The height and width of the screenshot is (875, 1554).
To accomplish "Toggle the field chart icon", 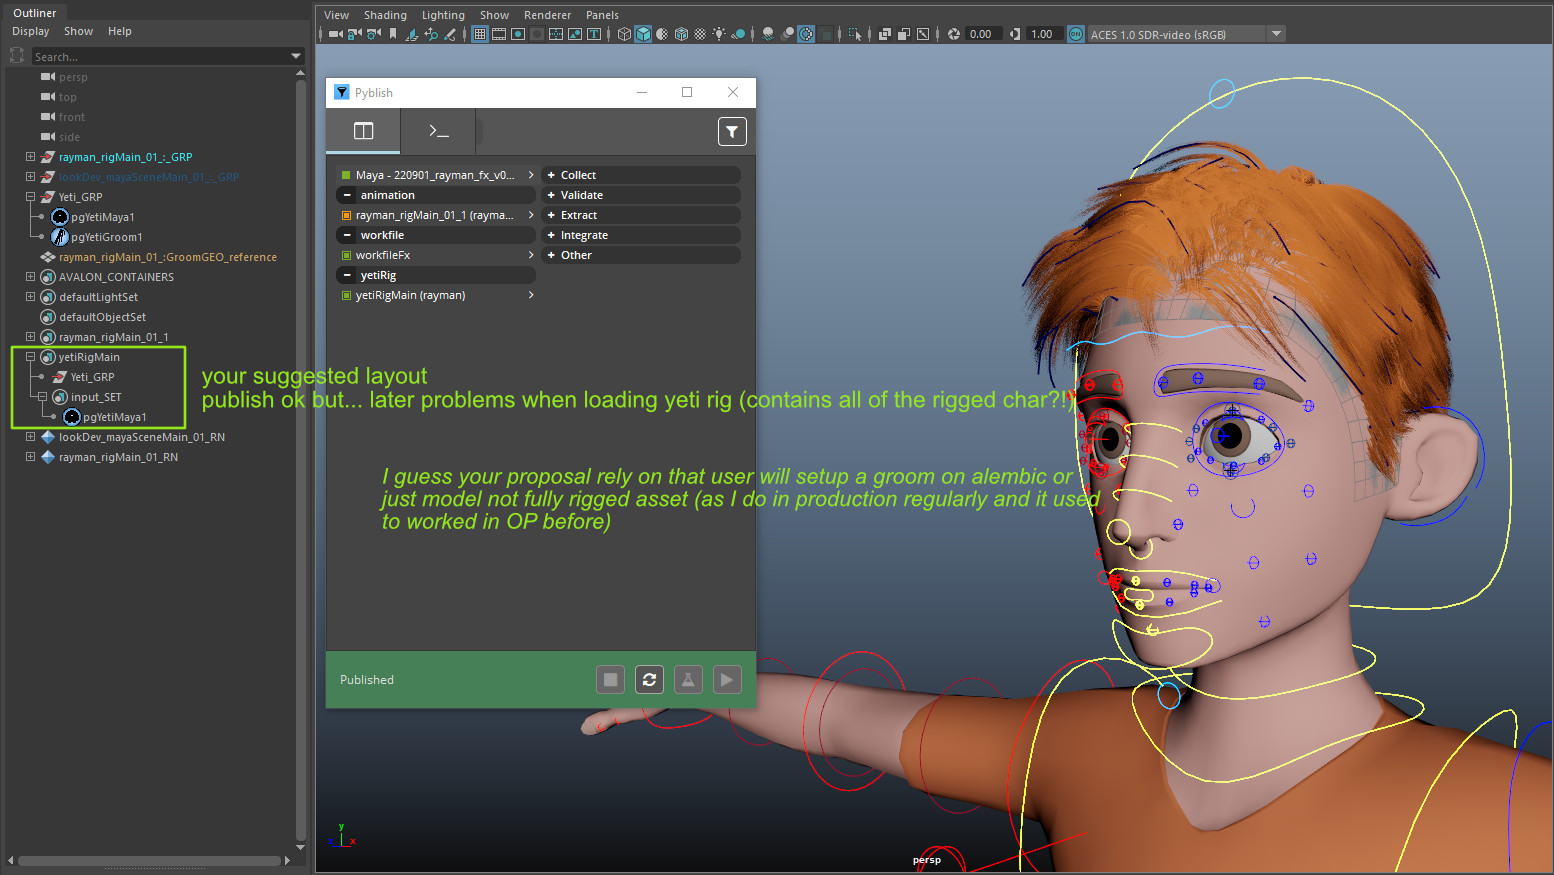I will (x=556, y=34).
